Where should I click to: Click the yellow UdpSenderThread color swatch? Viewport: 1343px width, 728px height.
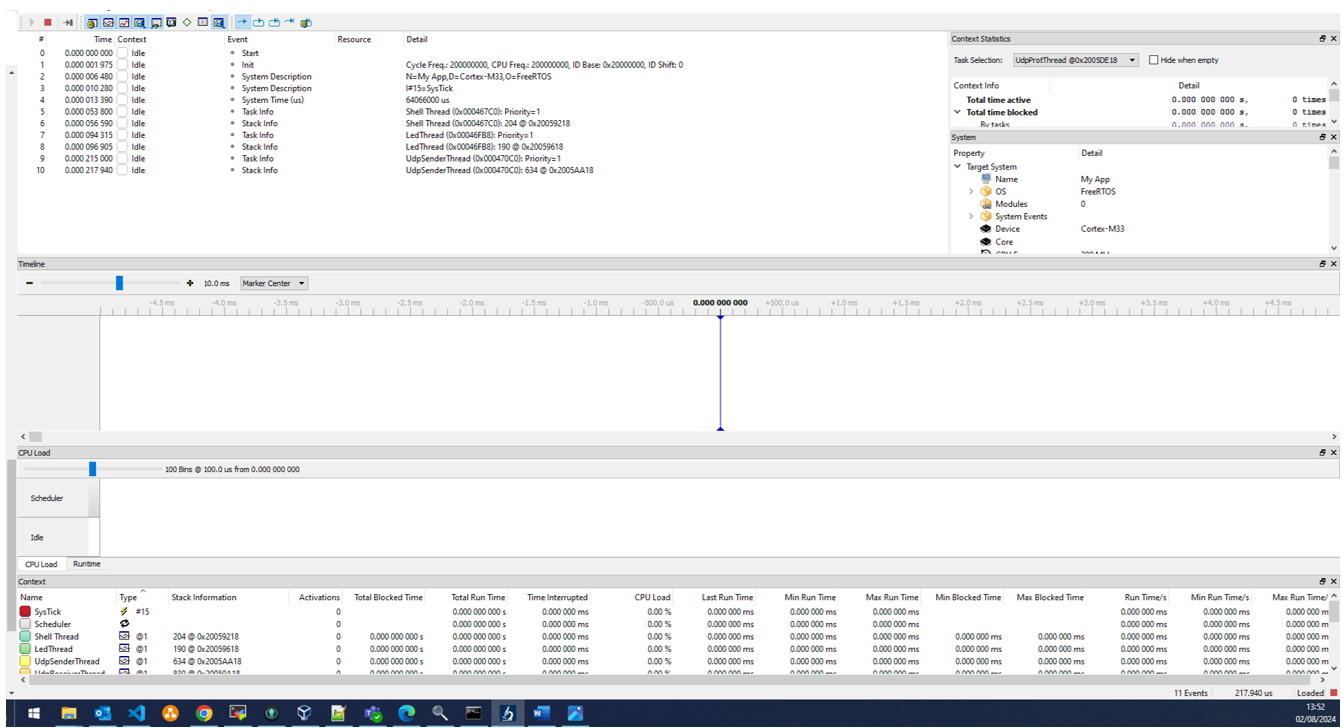tap(25, 661)
